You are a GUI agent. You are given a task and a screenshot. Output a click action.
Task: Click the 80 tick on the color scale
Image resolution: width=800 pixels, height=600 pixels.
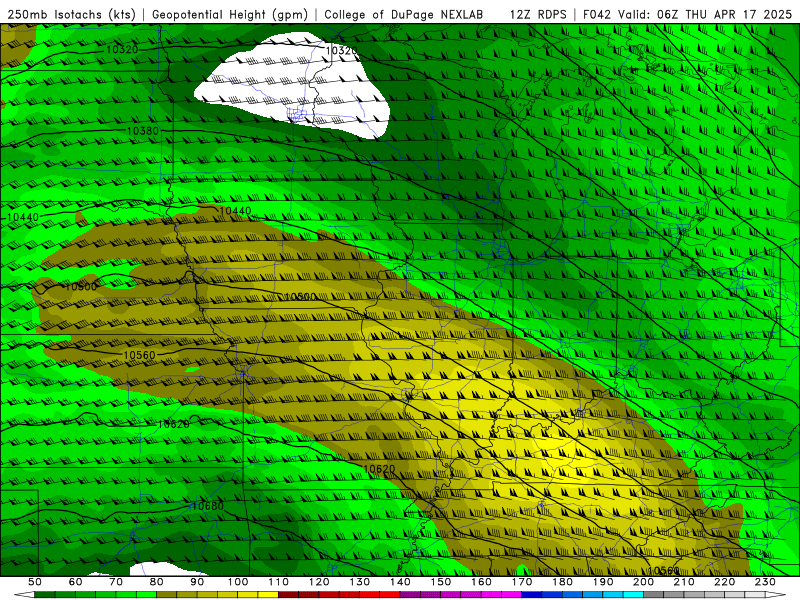coord(157,582)
